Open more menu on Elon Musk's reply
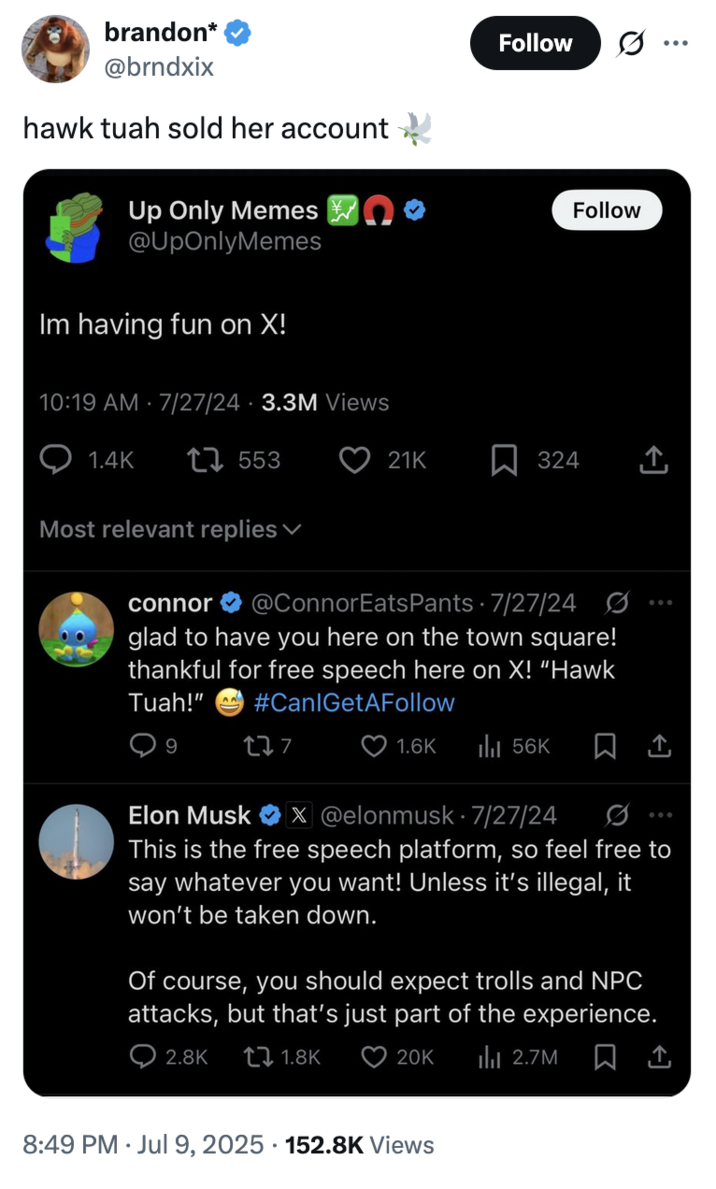The width and height of the screenshot is (716, 1189). pyautogui.click(x=660, y=816)
